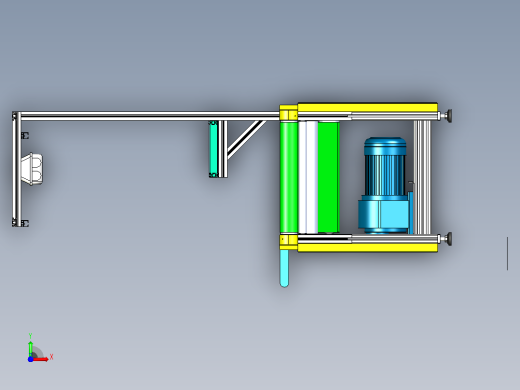Viewport: 520px width, 390px height.
Task: Click the left vertical aluminum post
Action: click(17, 169)
